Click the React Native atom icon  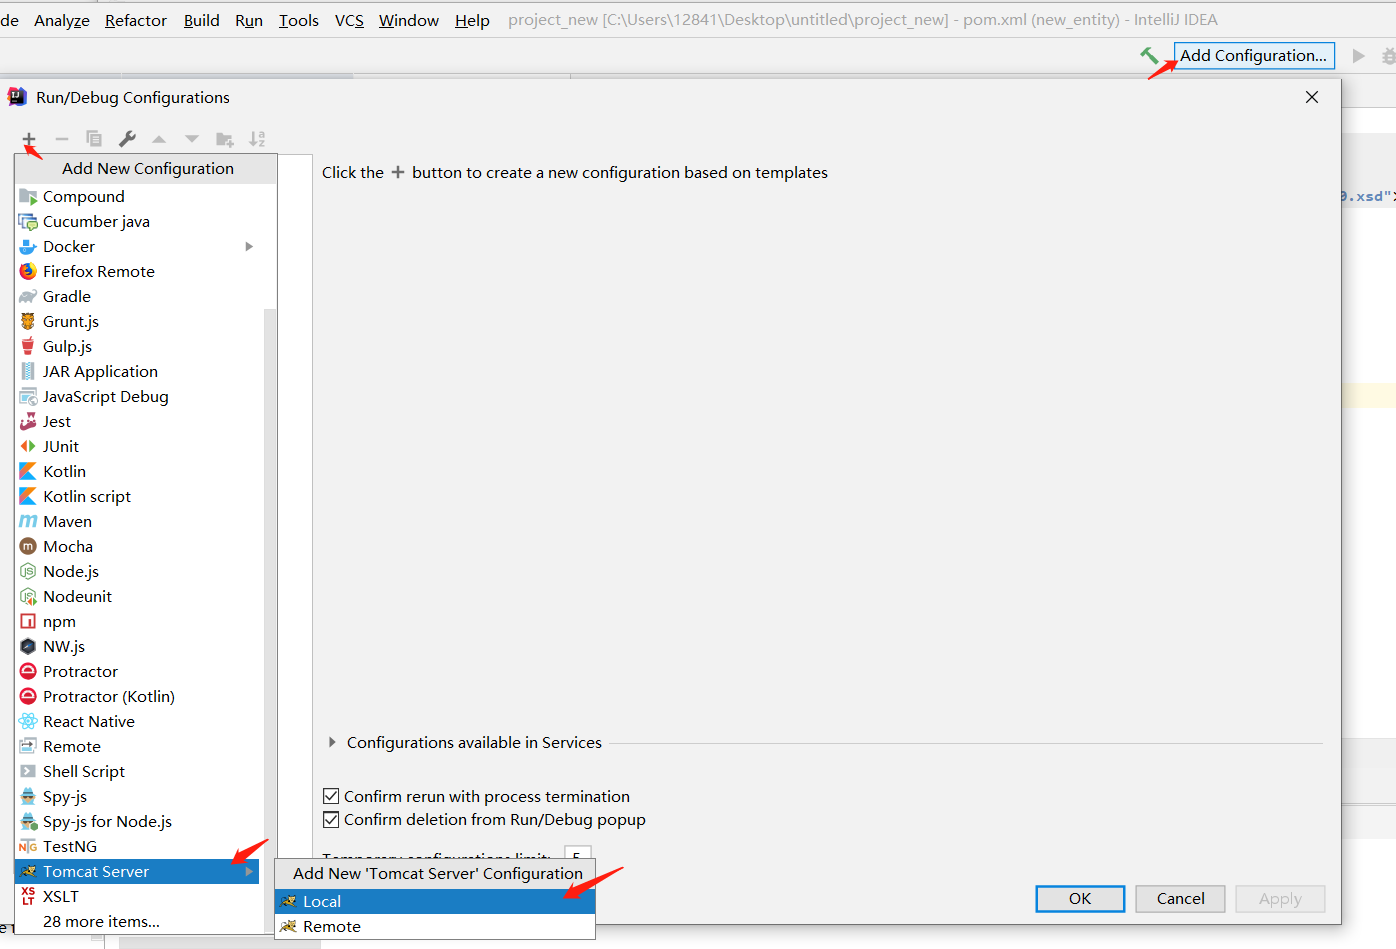click(28, 721)
